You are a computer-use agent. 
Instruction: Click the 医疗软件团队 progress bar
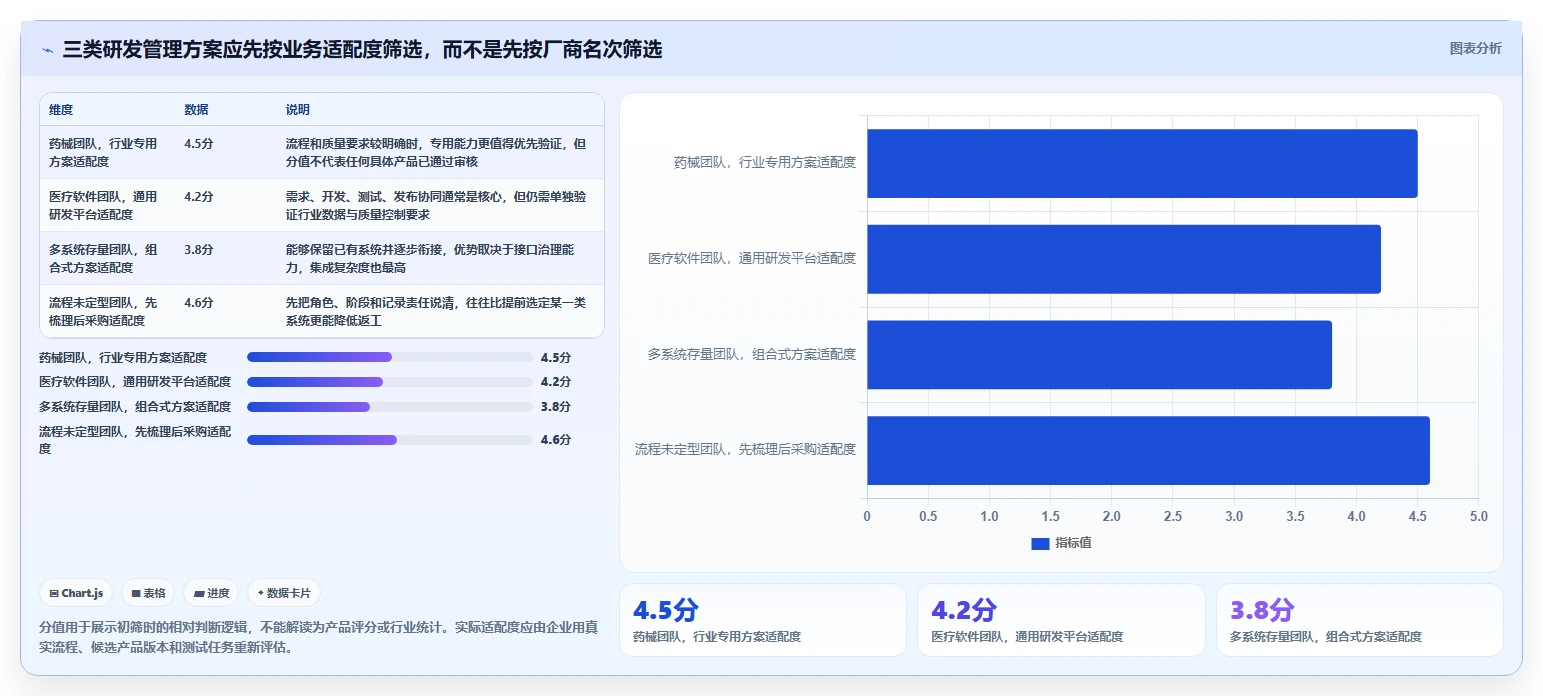(389, 382)
